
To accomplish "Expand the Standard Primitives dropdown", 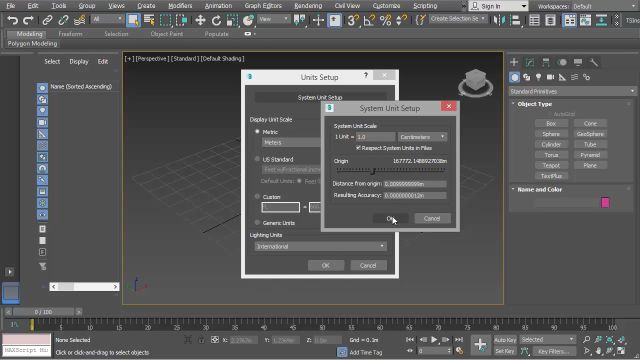I will [x=572, y=91].
